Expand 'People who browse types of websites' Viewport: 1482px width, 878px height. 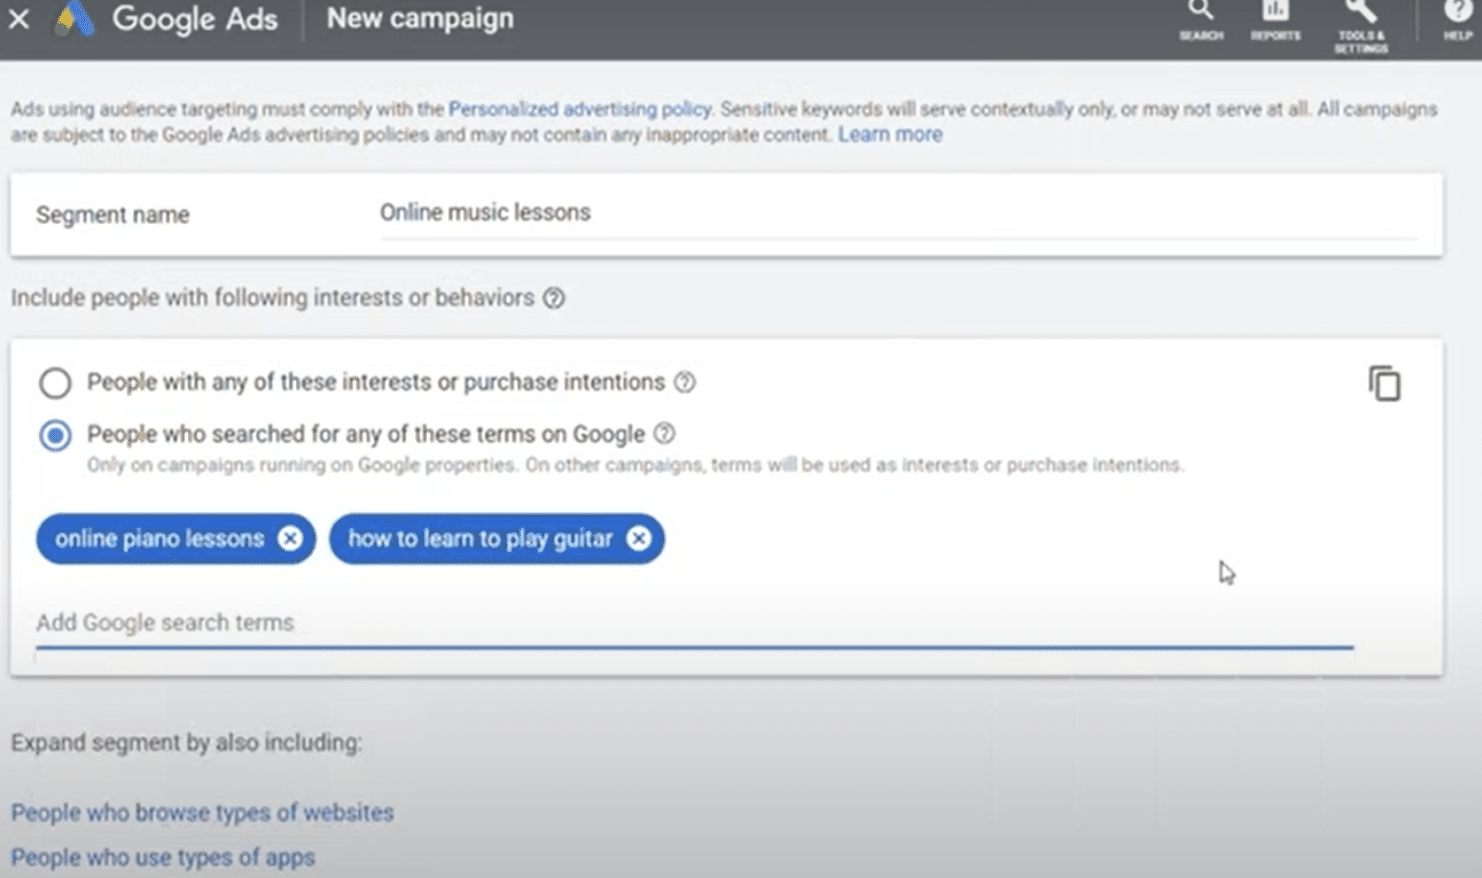coord(202,813)
